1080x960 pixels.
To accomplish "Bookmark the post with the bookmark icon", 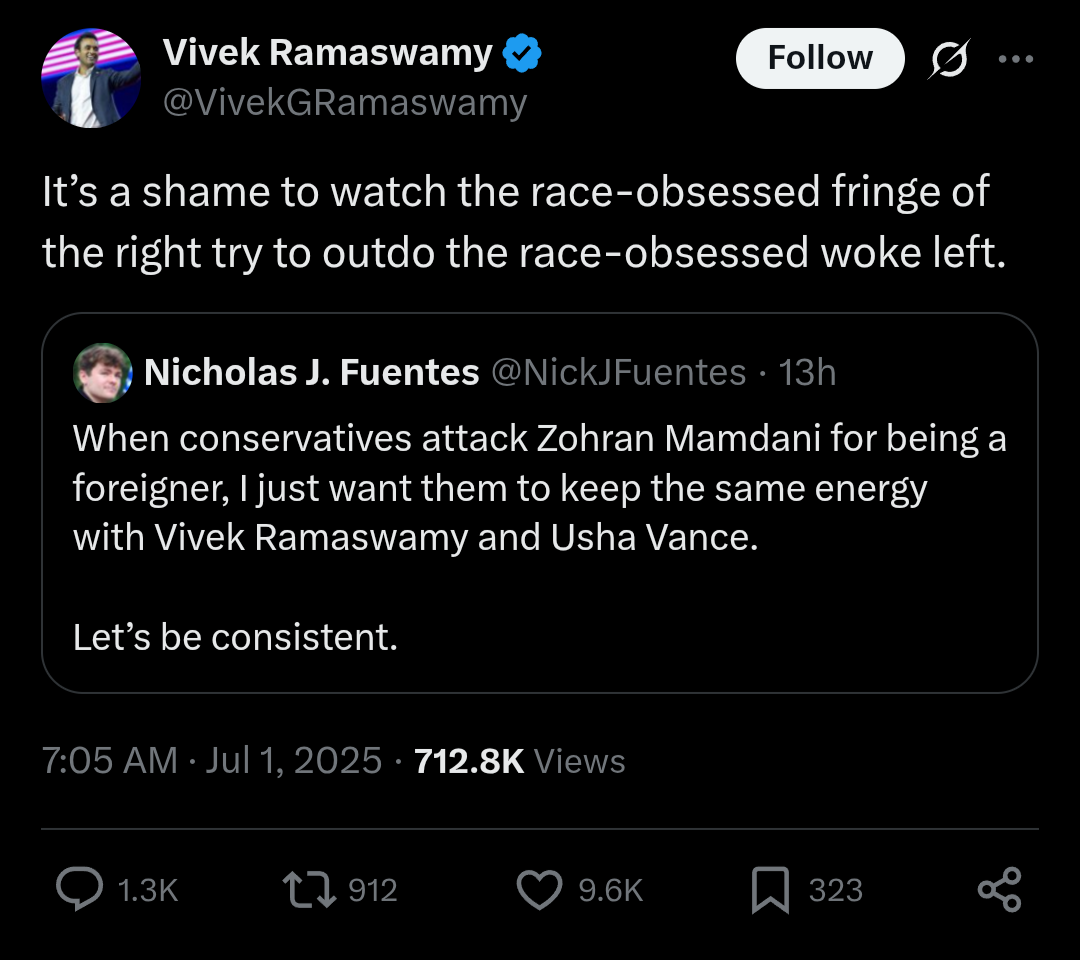I will point(770,890).
